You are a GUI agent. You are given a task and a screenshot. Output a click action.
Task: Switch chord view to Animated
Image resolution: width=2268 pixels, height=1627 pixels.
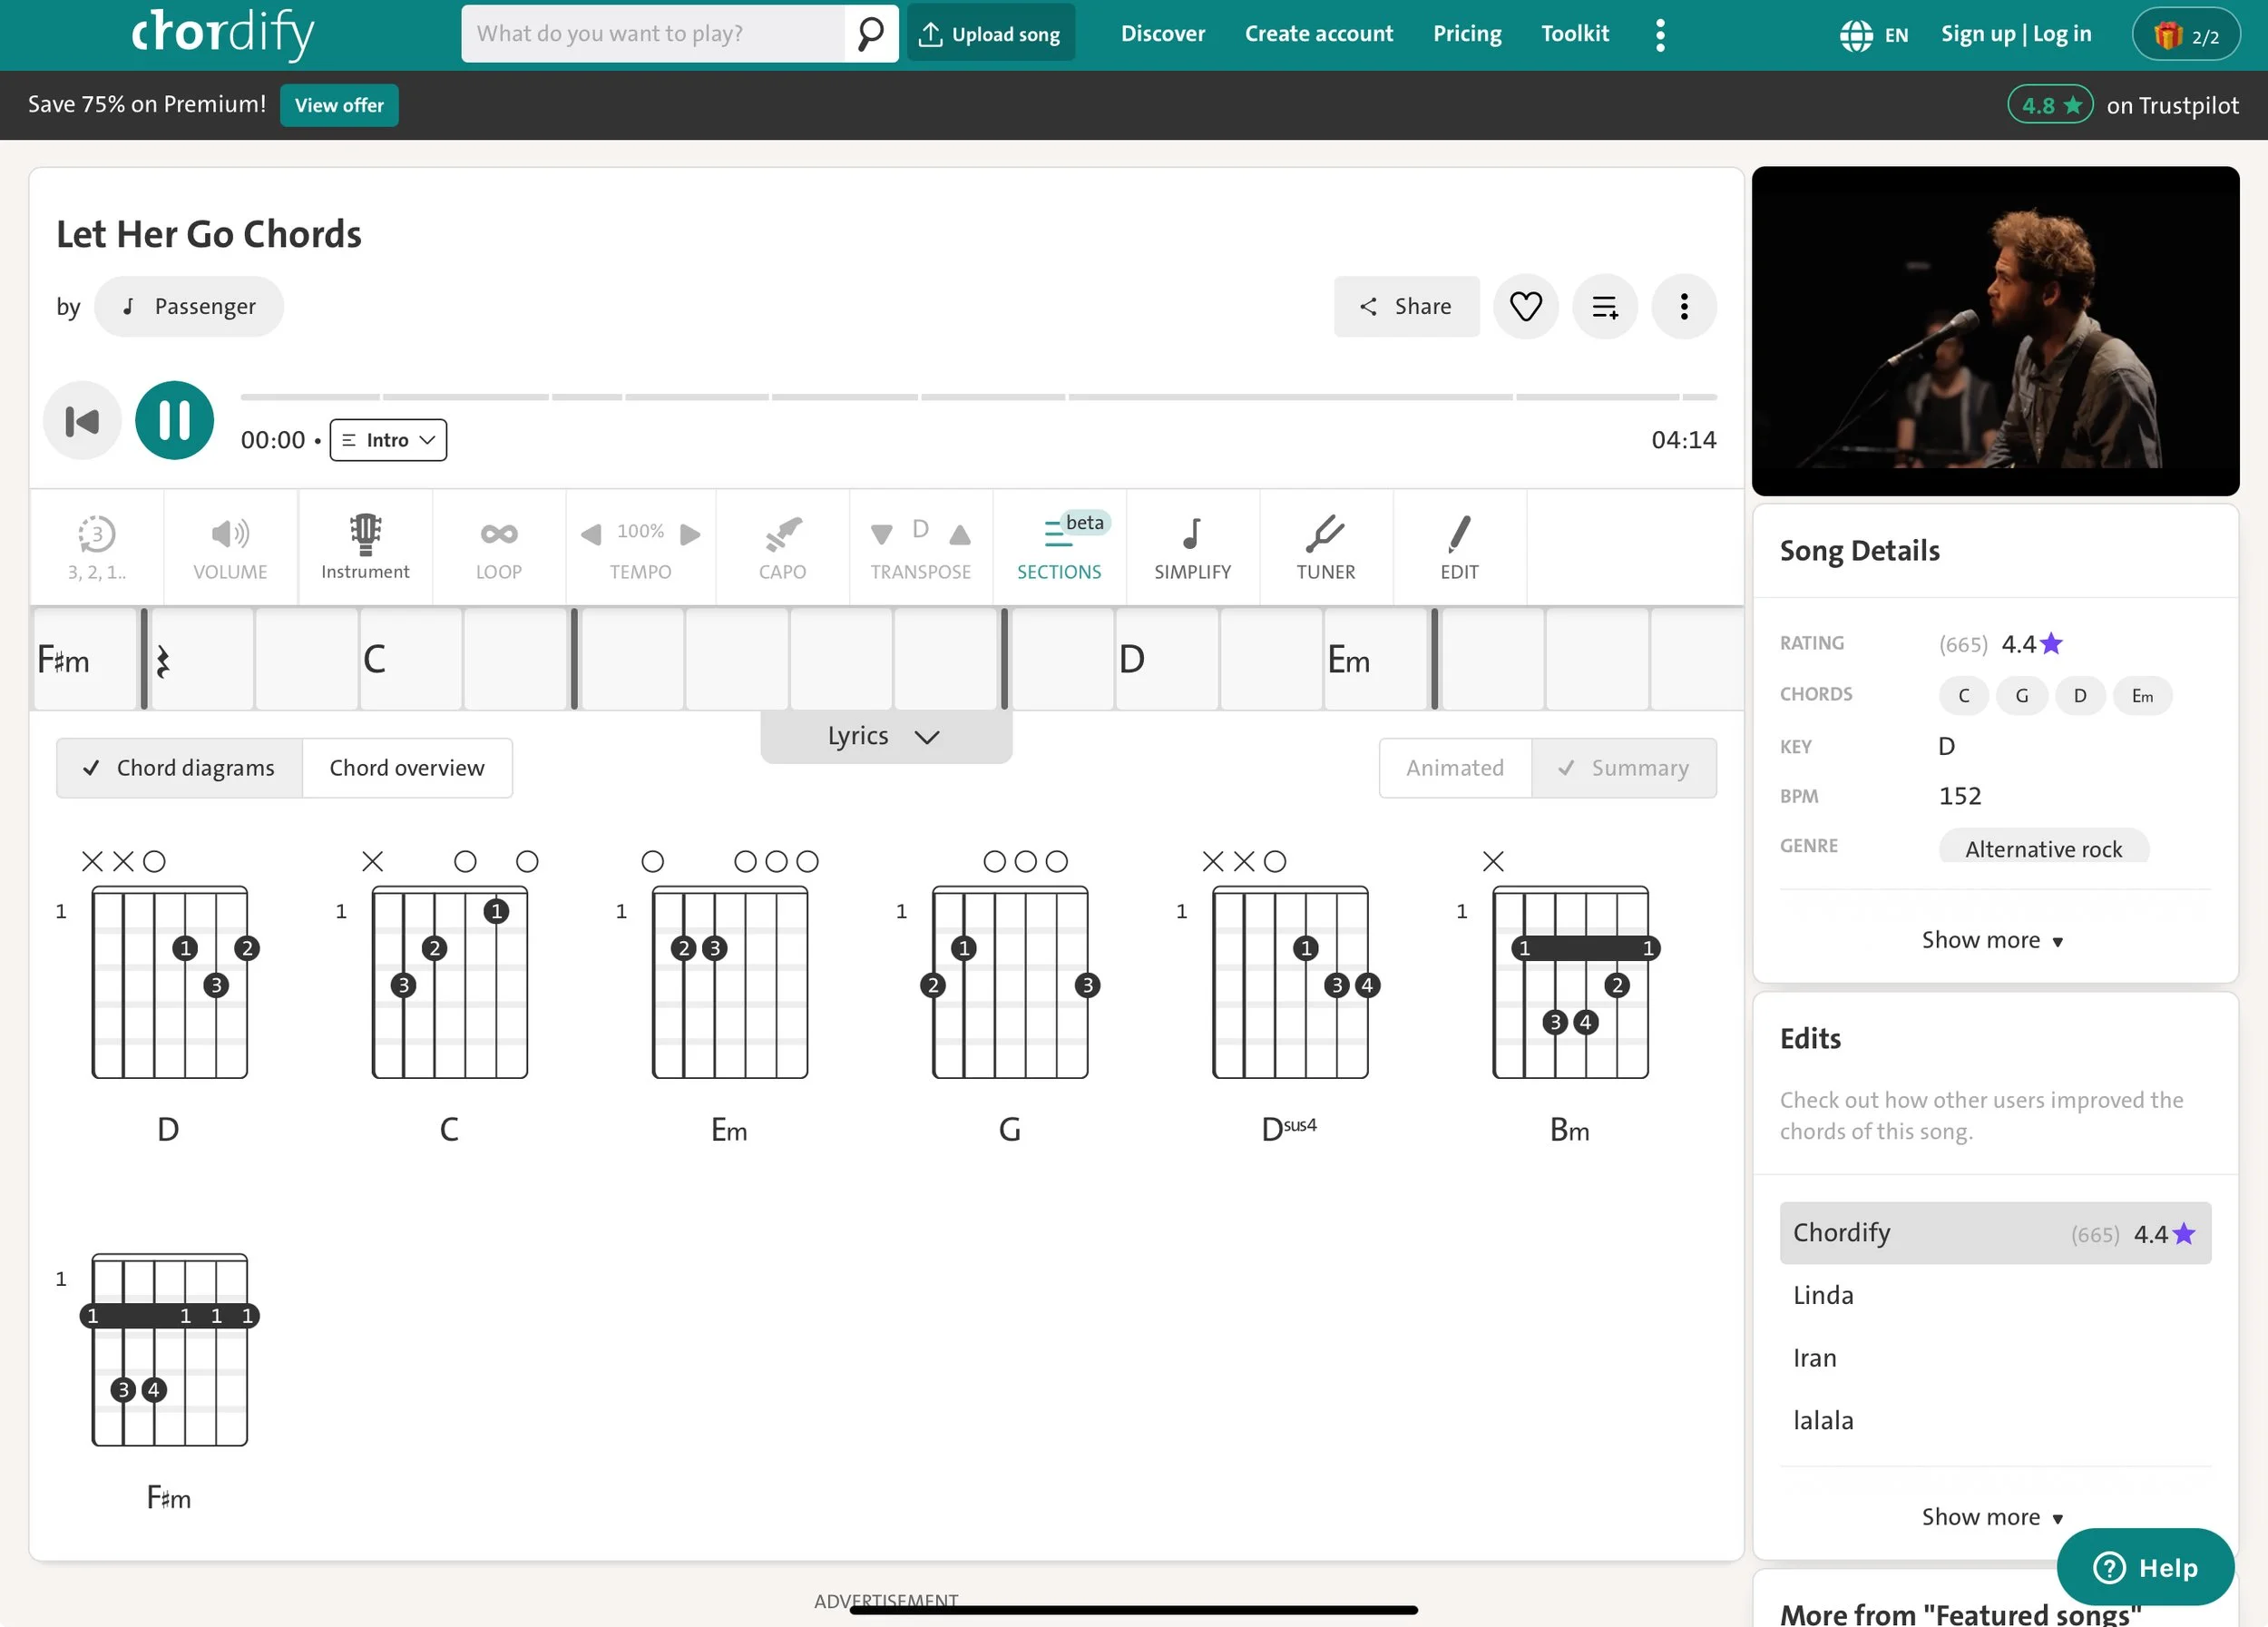(x=1454, y=768)
